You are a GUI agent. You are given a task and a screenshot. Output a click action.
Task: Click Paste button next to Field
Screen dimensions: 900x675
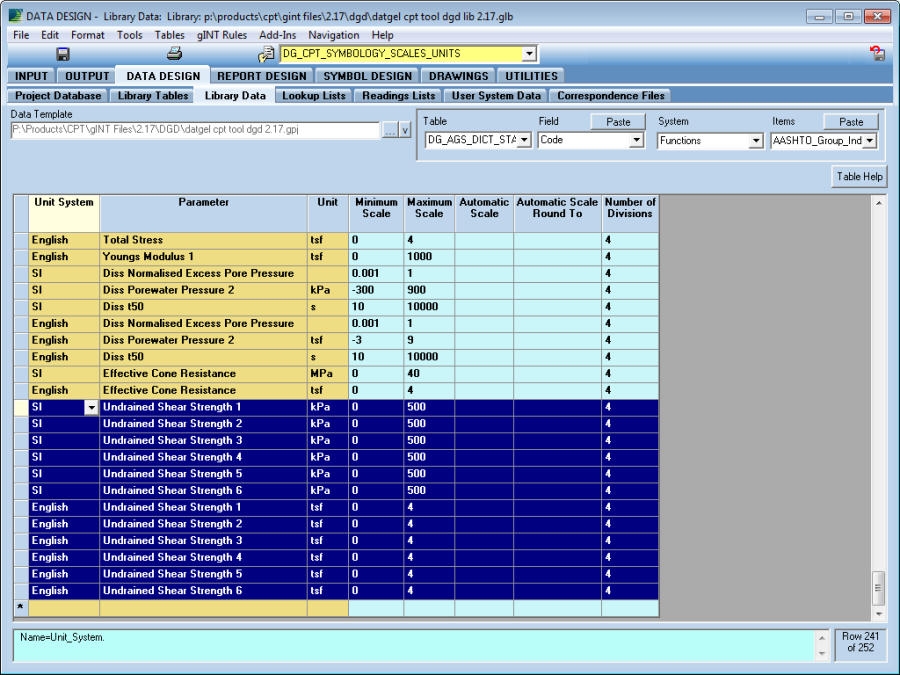[618, 122]
